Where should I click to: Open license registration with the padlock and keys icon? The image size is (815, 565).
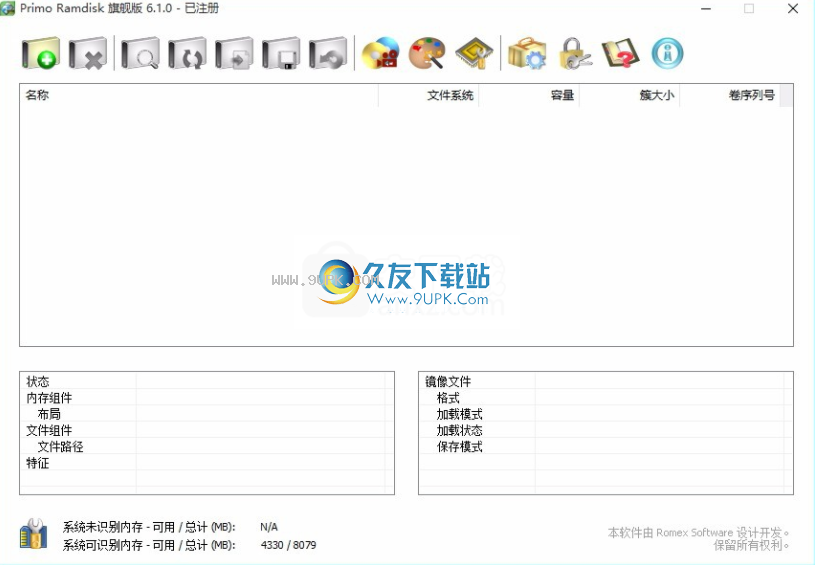[x=574, y=53]
